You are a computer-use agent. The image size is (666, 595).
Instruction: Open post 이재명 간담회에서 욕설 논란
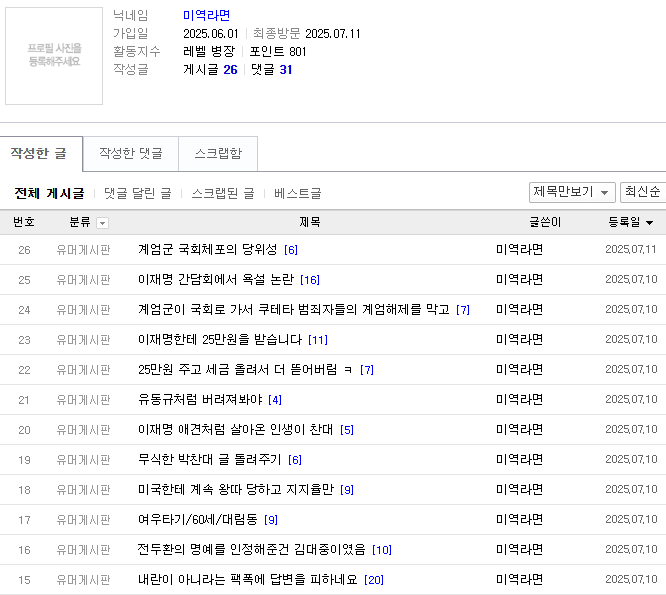tap(216, 279)
